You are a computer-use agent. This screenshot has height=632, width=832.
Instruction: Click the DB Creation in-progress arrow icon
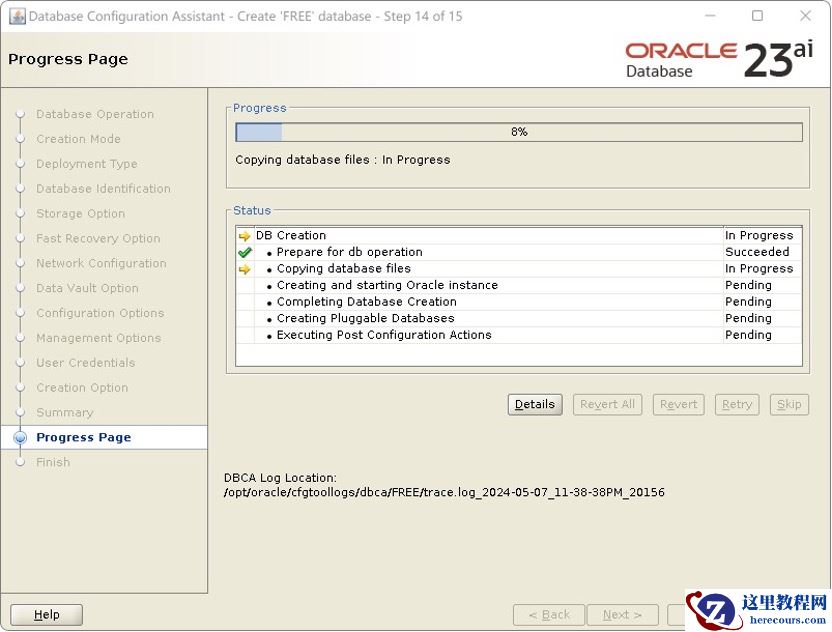[244, 236]
